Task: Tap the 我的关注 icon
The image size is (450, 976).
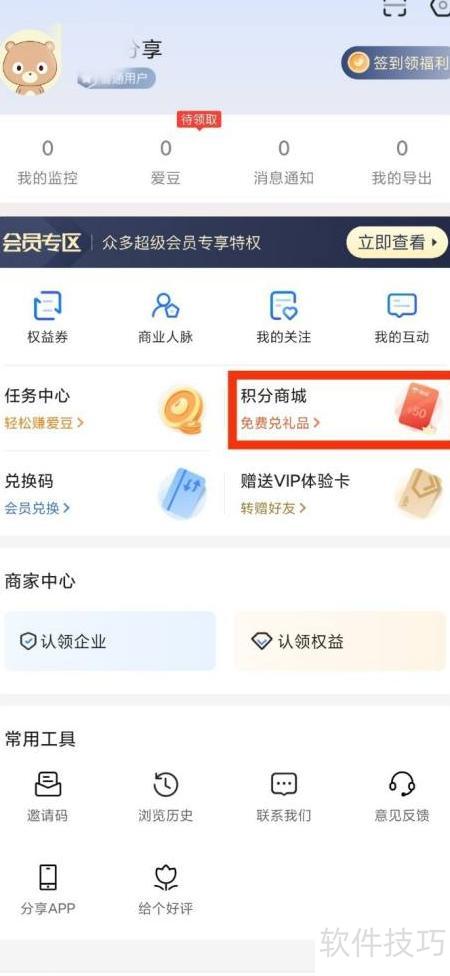Action: point(284,306)
